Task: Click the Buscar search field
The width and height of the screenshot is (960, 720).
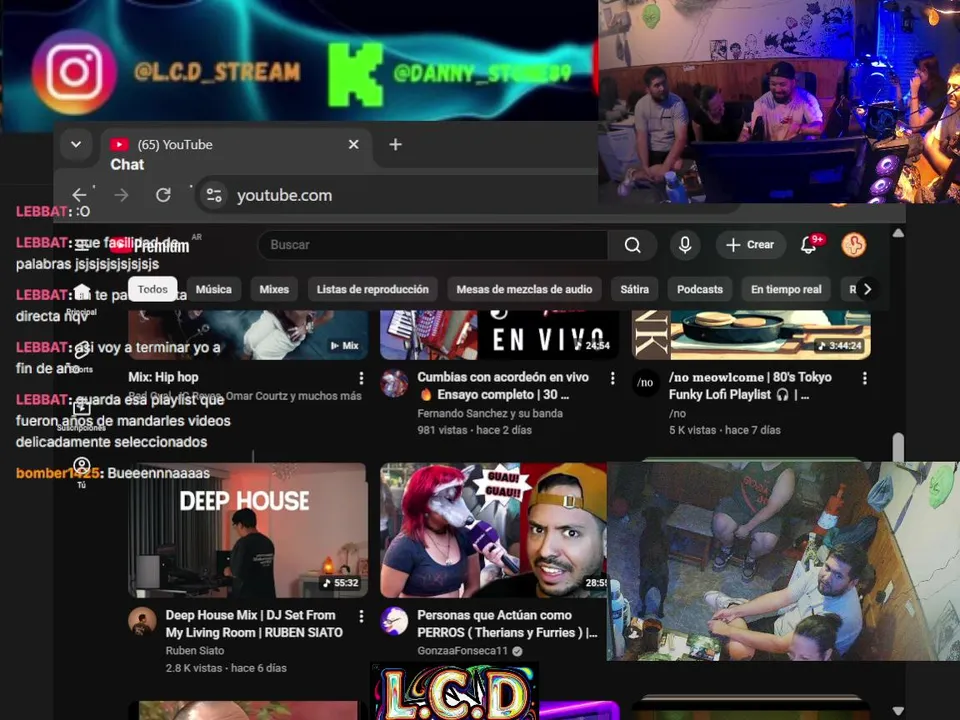Action: point(433,245)
